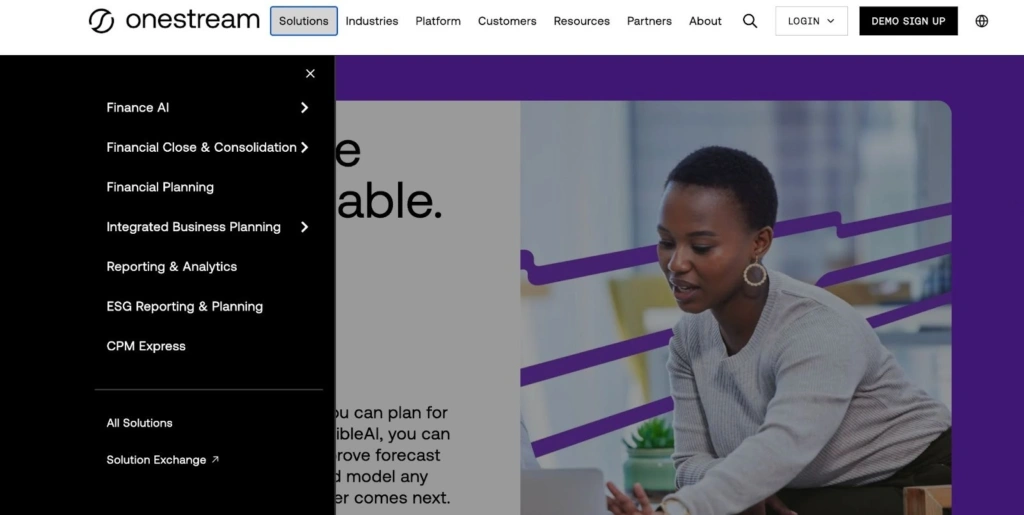Open the About menu
Image resolution: width=1024 pixels, height=515 pixels.
pyautogui.click(x=705, y=21)
